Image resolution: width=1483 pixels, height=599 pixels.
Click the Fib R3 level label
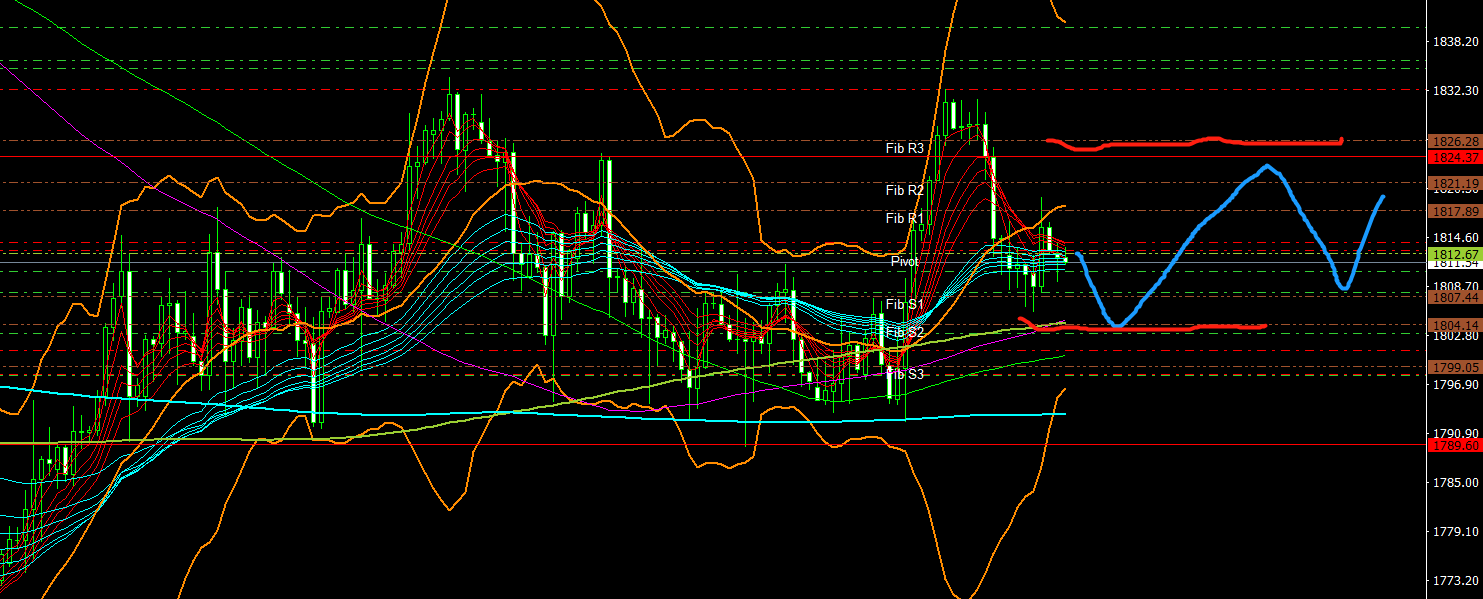905,148
